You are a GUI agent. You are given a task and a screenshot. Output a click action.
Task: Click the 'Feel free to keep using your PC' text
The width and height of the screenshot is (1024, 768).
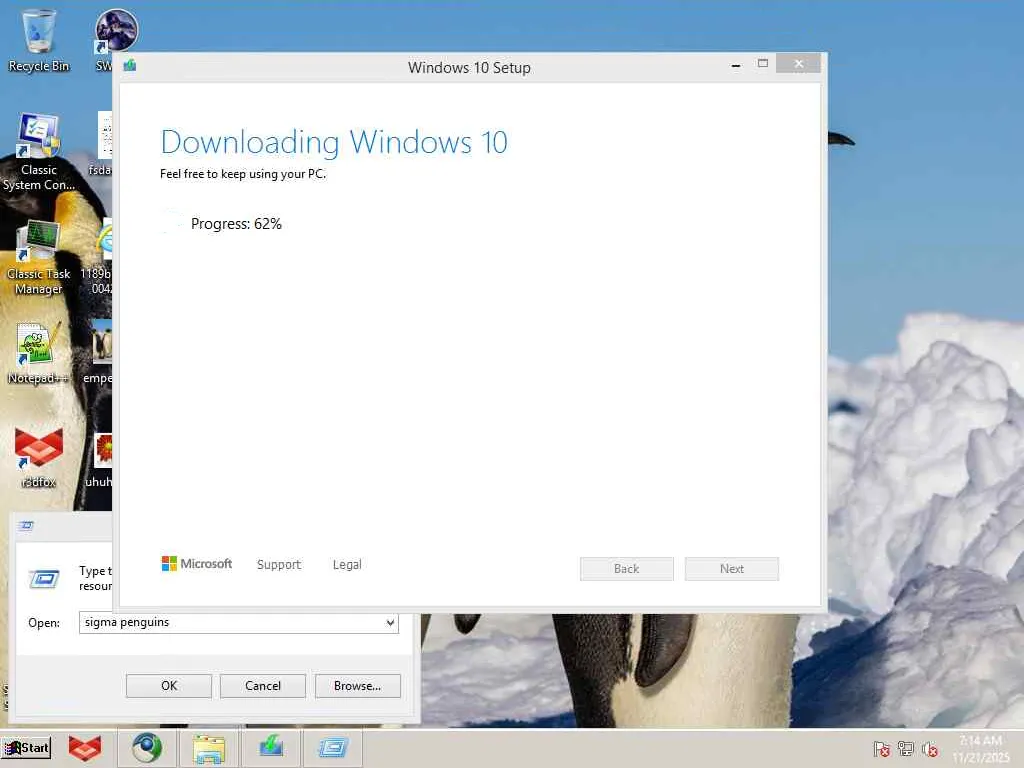point(243,174)
